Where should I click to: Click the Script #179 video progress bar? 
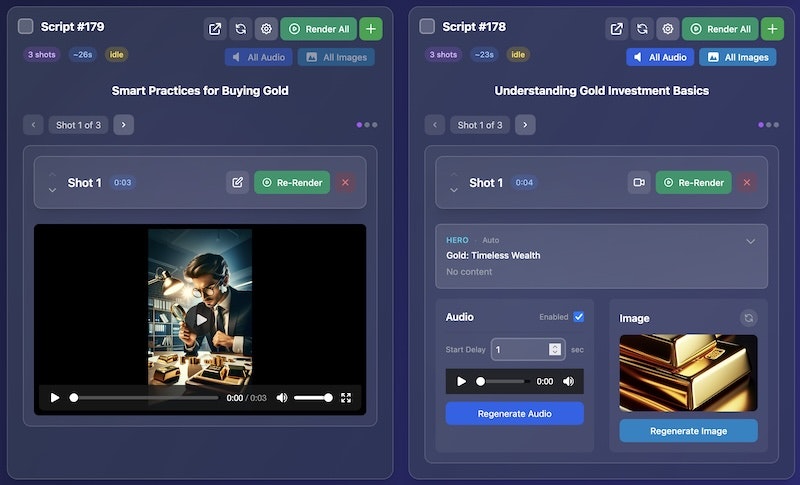click(145, 398)
